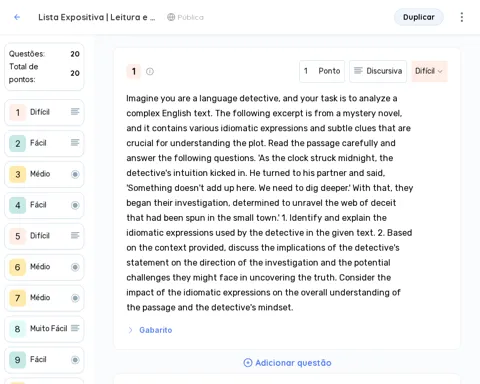Viewport: 480px width, 384px height.
Task: Click the Duplicar button
Action: pos(419,17)
